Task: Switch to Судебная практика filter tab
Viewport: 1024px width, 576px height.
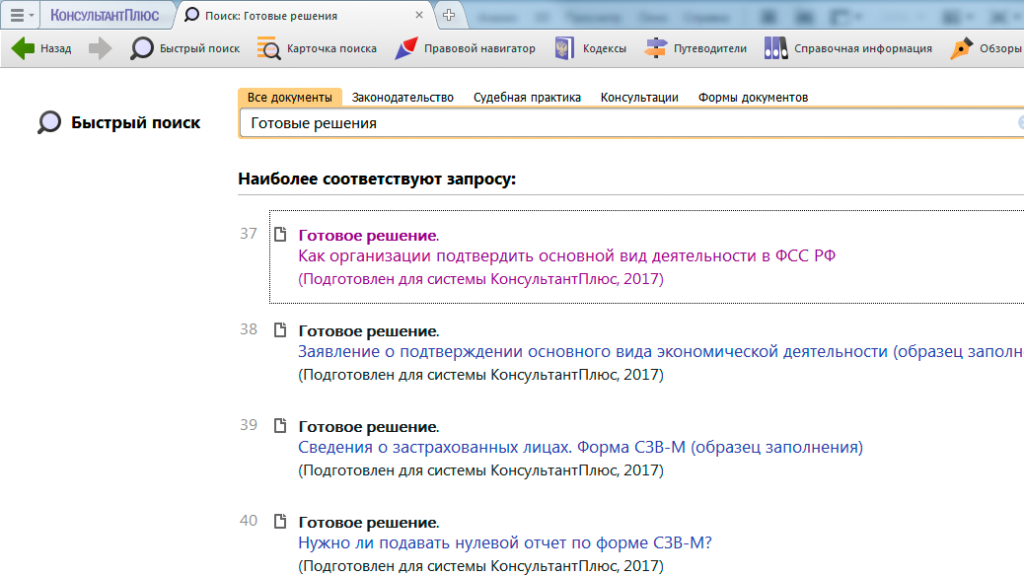Action: pos(527,97)
